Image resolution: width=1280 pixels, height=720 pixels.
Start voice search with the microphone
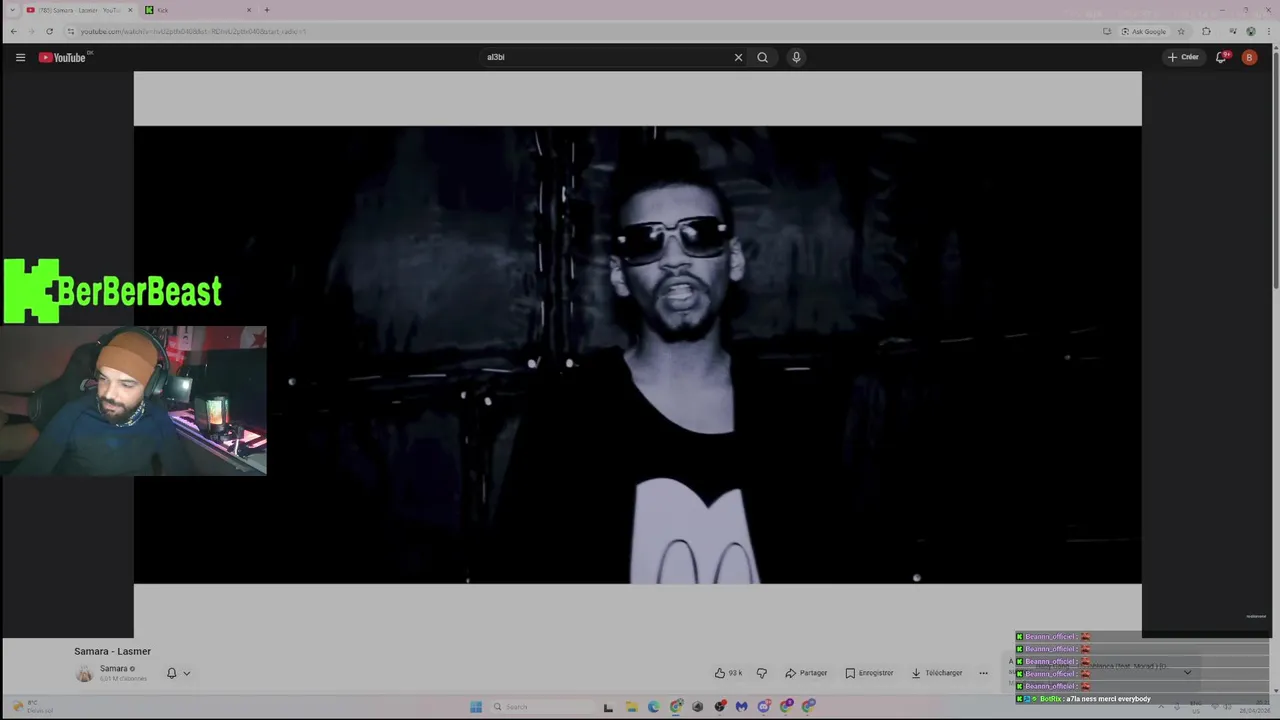click(x=796, y=57)
